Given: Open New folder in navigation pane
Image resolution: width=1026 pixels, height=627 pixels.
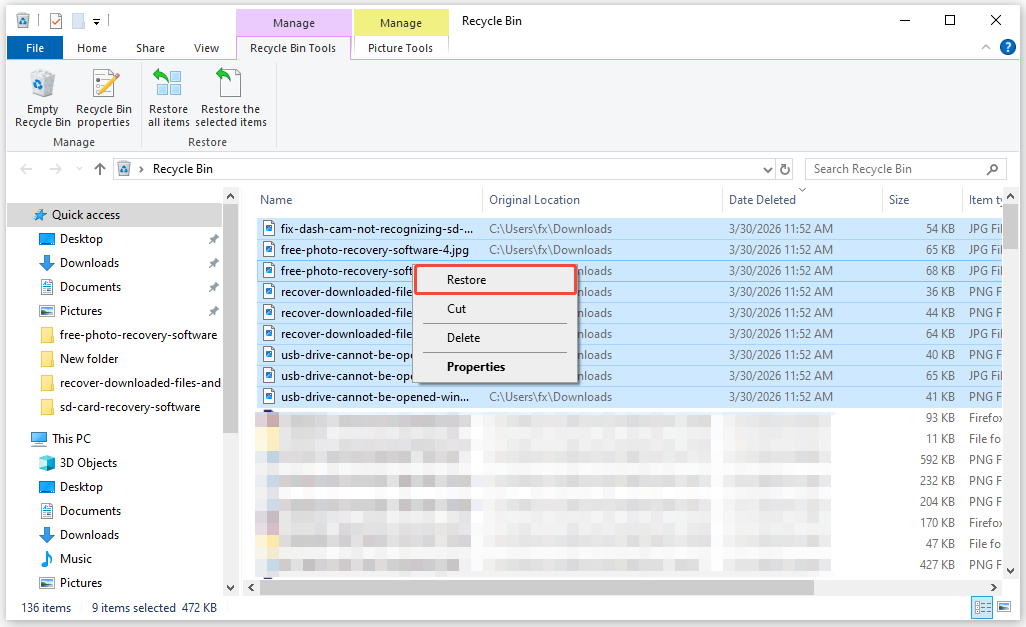Looking at the screenshot, I should pos(89,359).
